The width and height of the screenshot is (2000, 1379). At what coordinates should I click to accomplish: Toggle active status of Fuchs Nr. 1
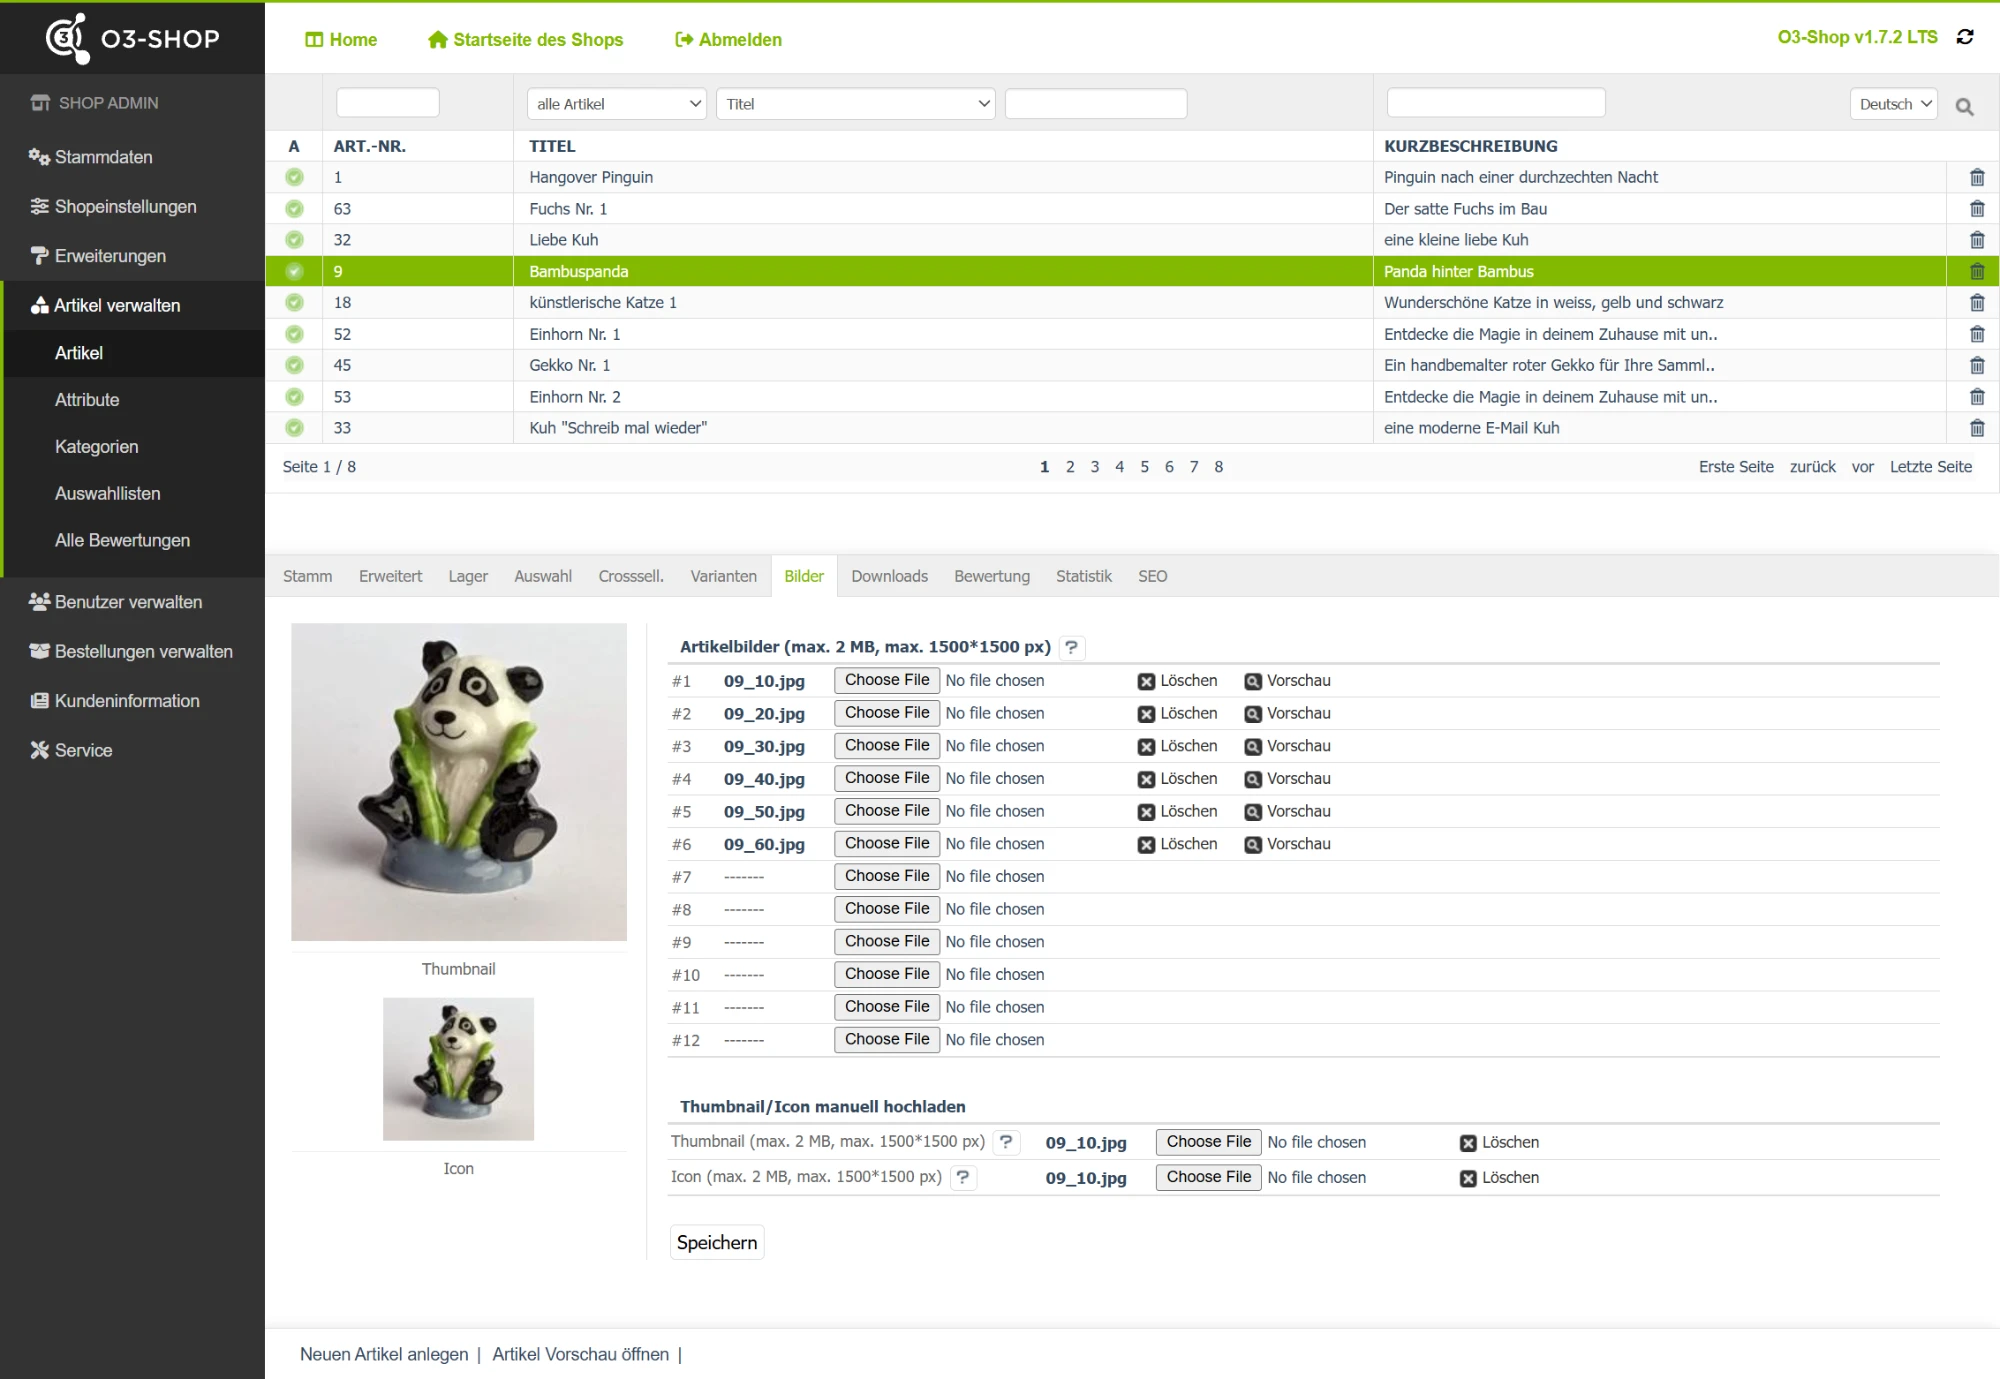pyautogui.click(x=294, y=209)
